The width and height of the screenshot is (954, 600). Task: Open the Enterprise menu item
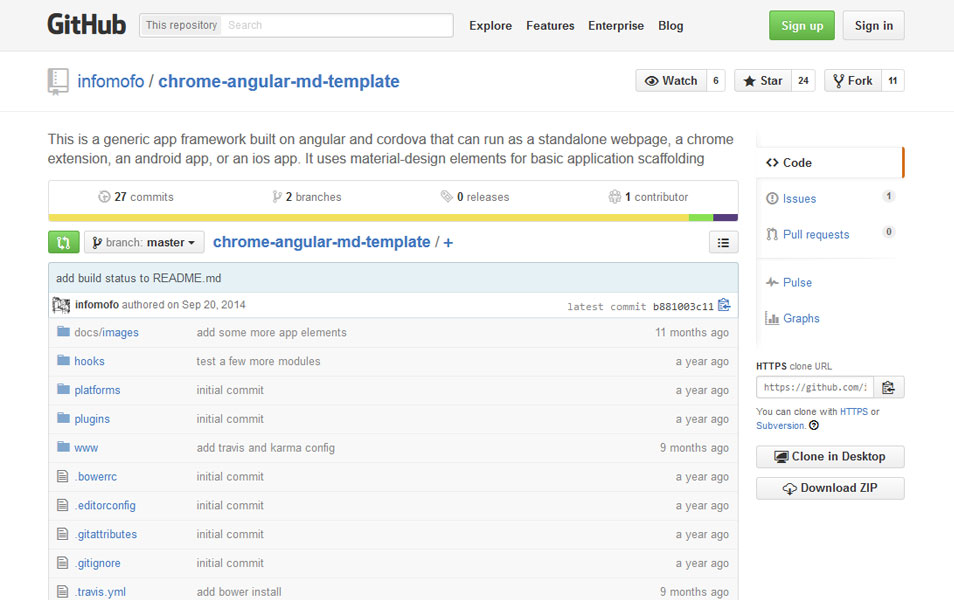pyautogui.click(x=616, y=26)
